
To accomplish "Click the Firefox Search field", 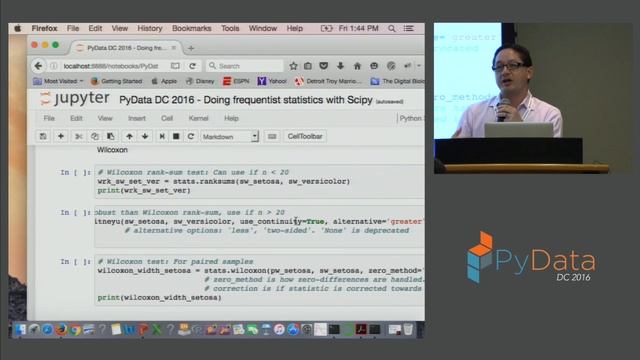I will click(x=245, y=66).
